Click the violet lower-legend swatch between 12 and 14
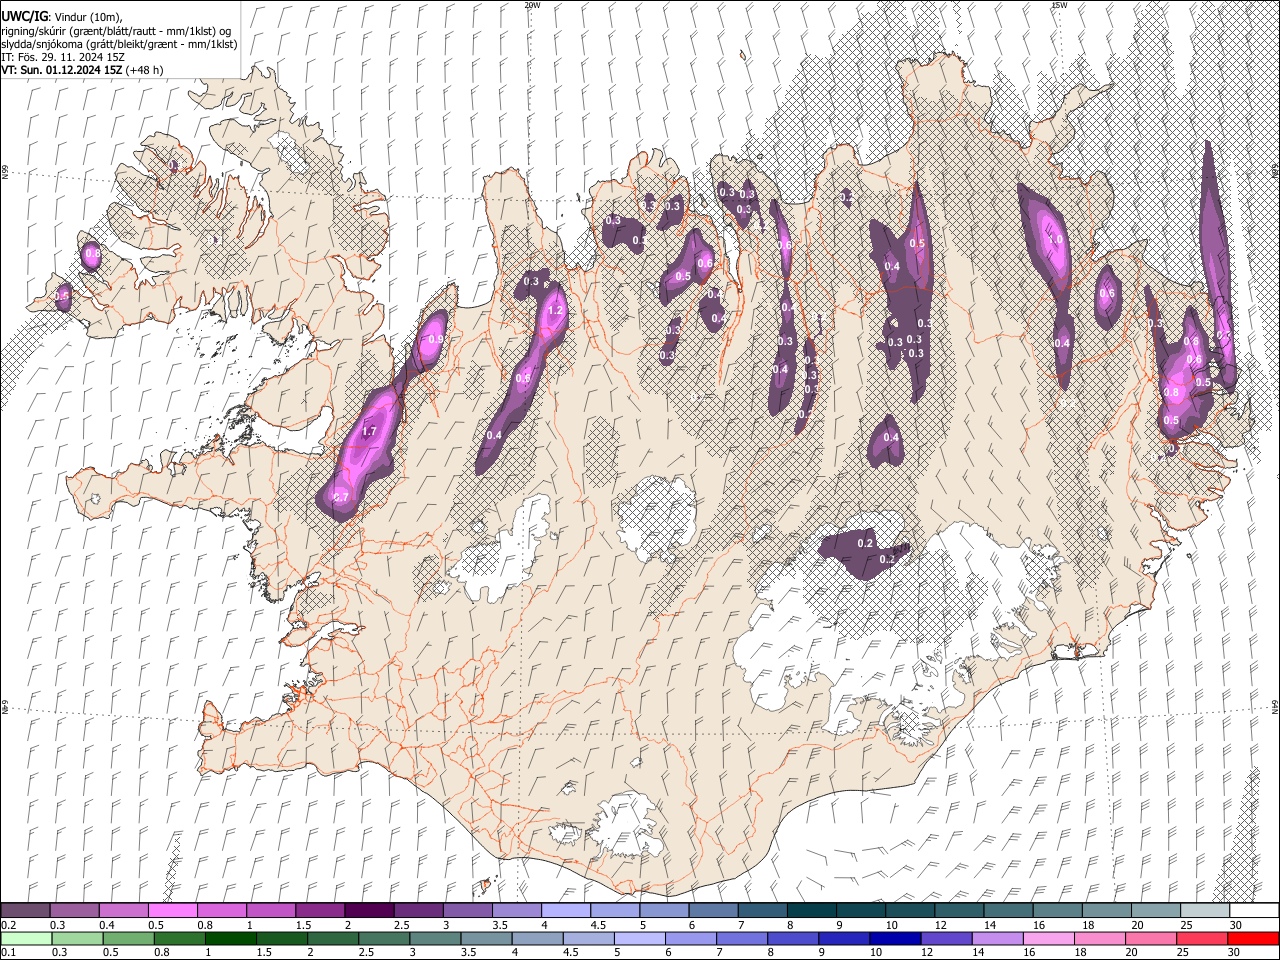This screenshot has width=1280, height=960. 946,938
